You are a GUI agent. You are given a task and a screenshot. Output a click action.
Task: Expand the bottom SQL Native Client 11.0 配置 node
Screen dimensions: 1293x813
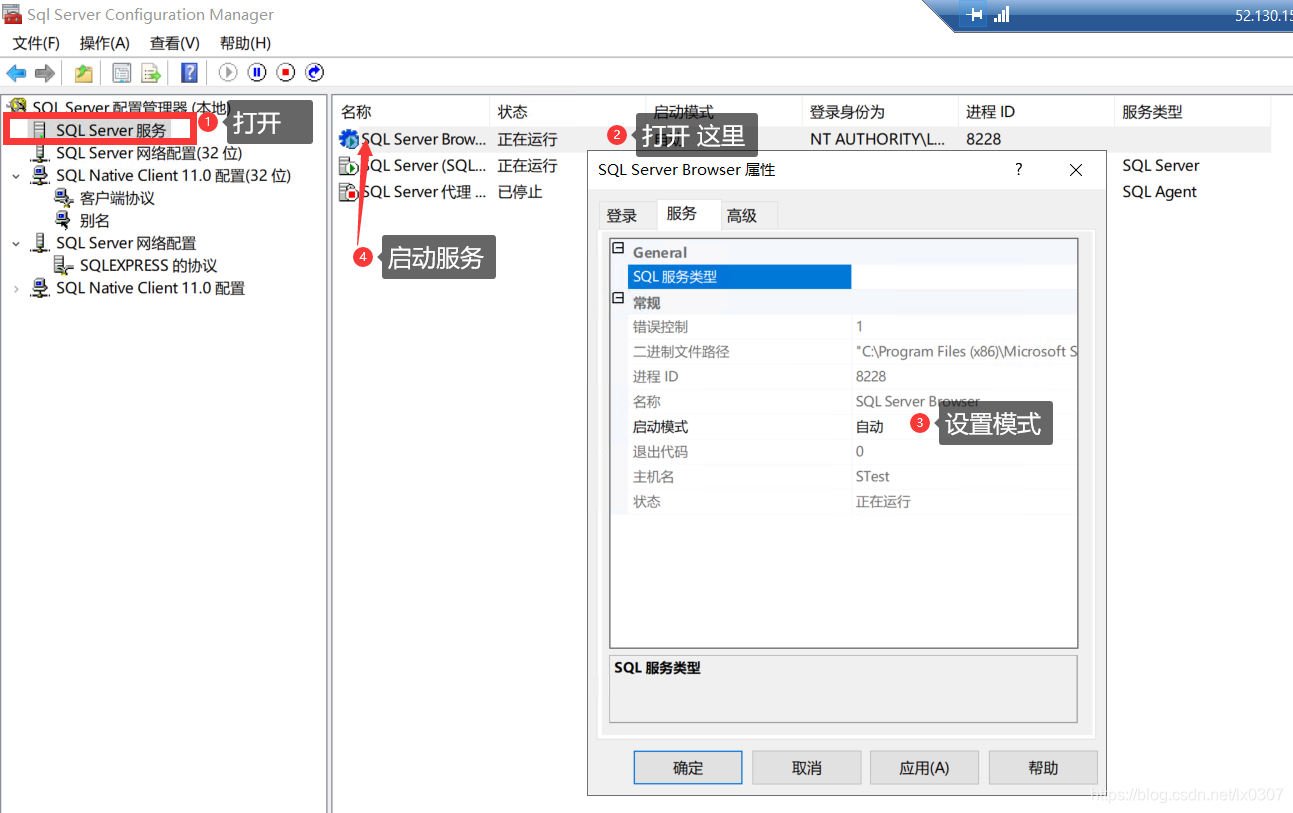point(16,288)
